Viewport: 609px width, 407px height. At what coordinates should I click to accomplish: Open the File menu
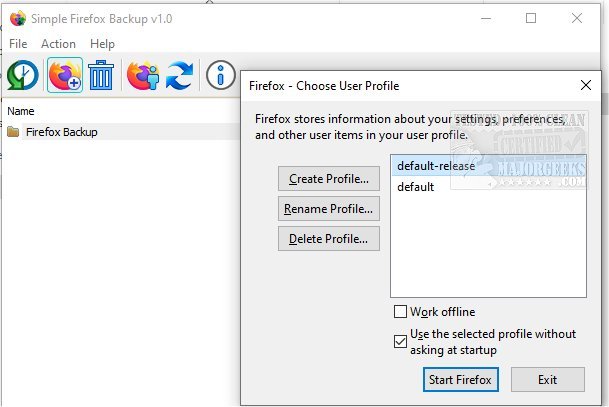(18, 44)
